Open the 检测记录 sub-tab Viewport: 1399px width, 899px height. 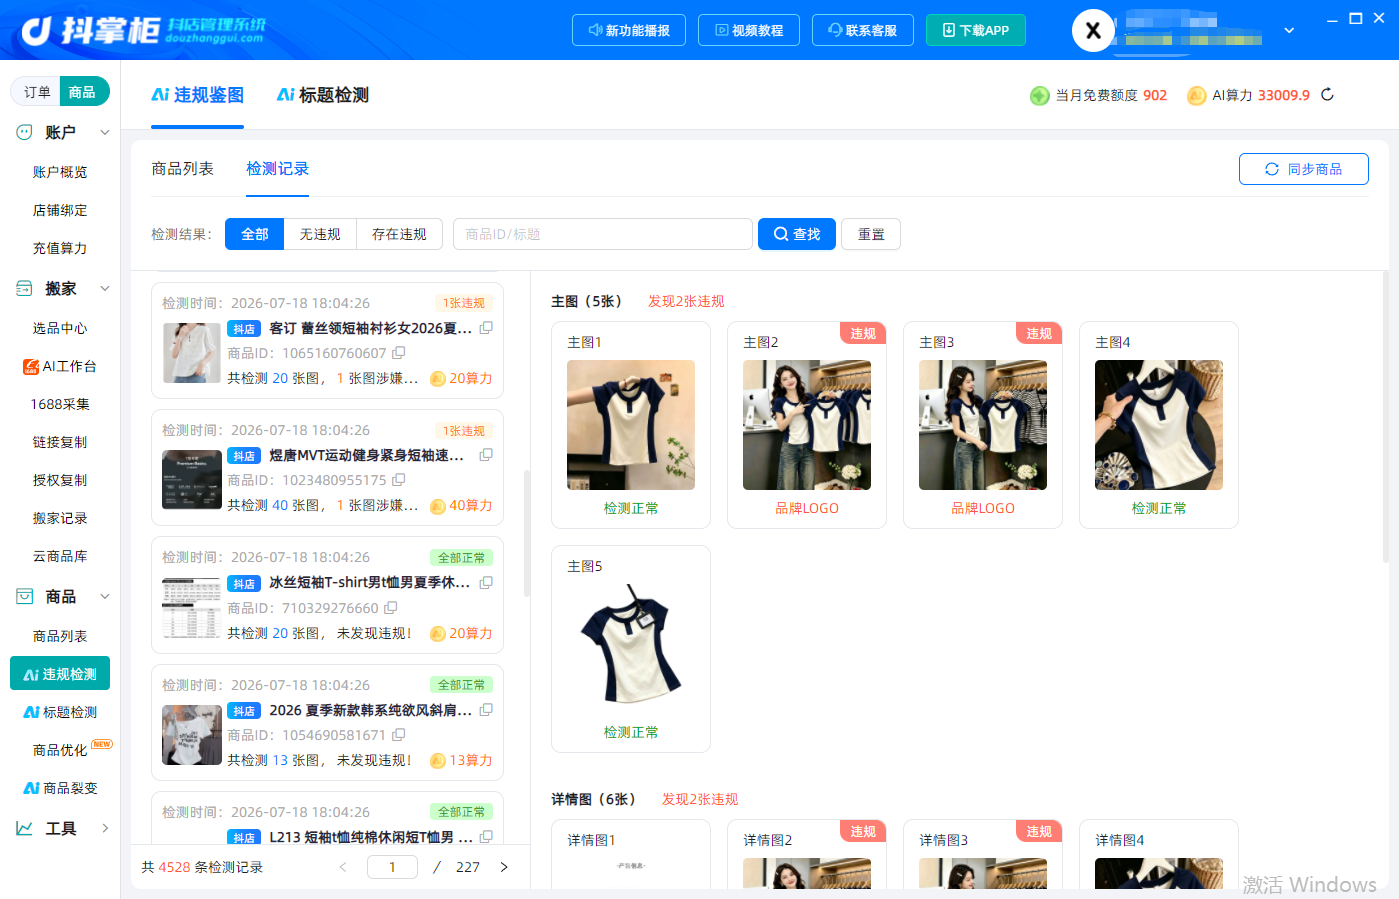(x=278, y=169)
